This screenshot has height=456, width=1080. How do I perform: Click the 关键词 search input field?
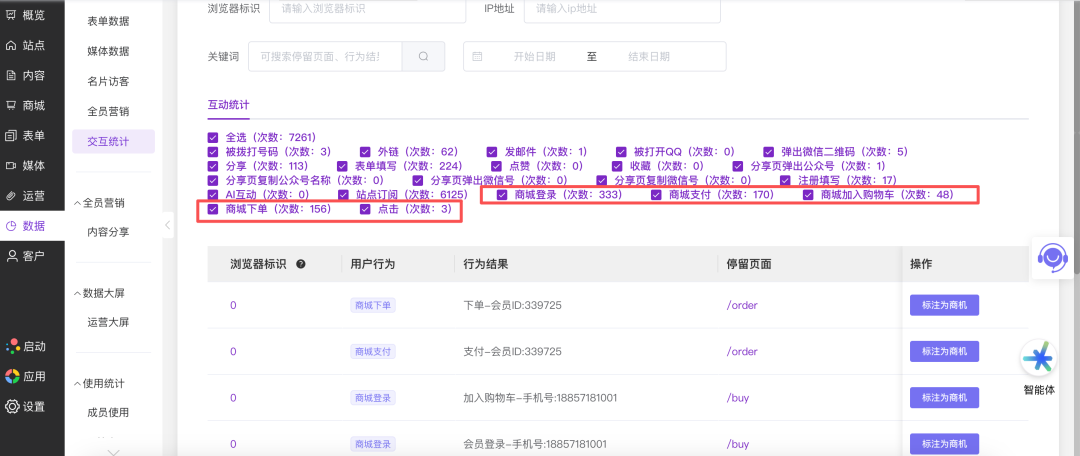[325, 57]
